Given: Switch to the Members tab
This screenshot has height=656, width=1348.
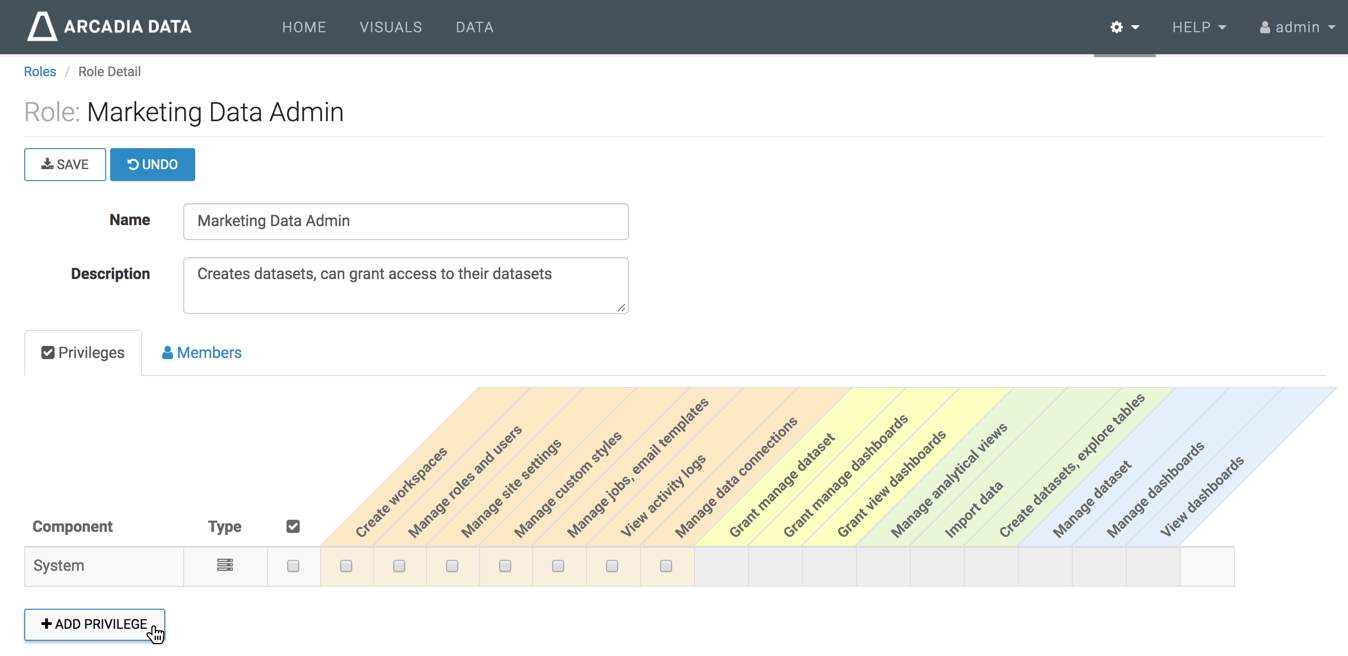Looking at the screenshot, I should (202, 353).
